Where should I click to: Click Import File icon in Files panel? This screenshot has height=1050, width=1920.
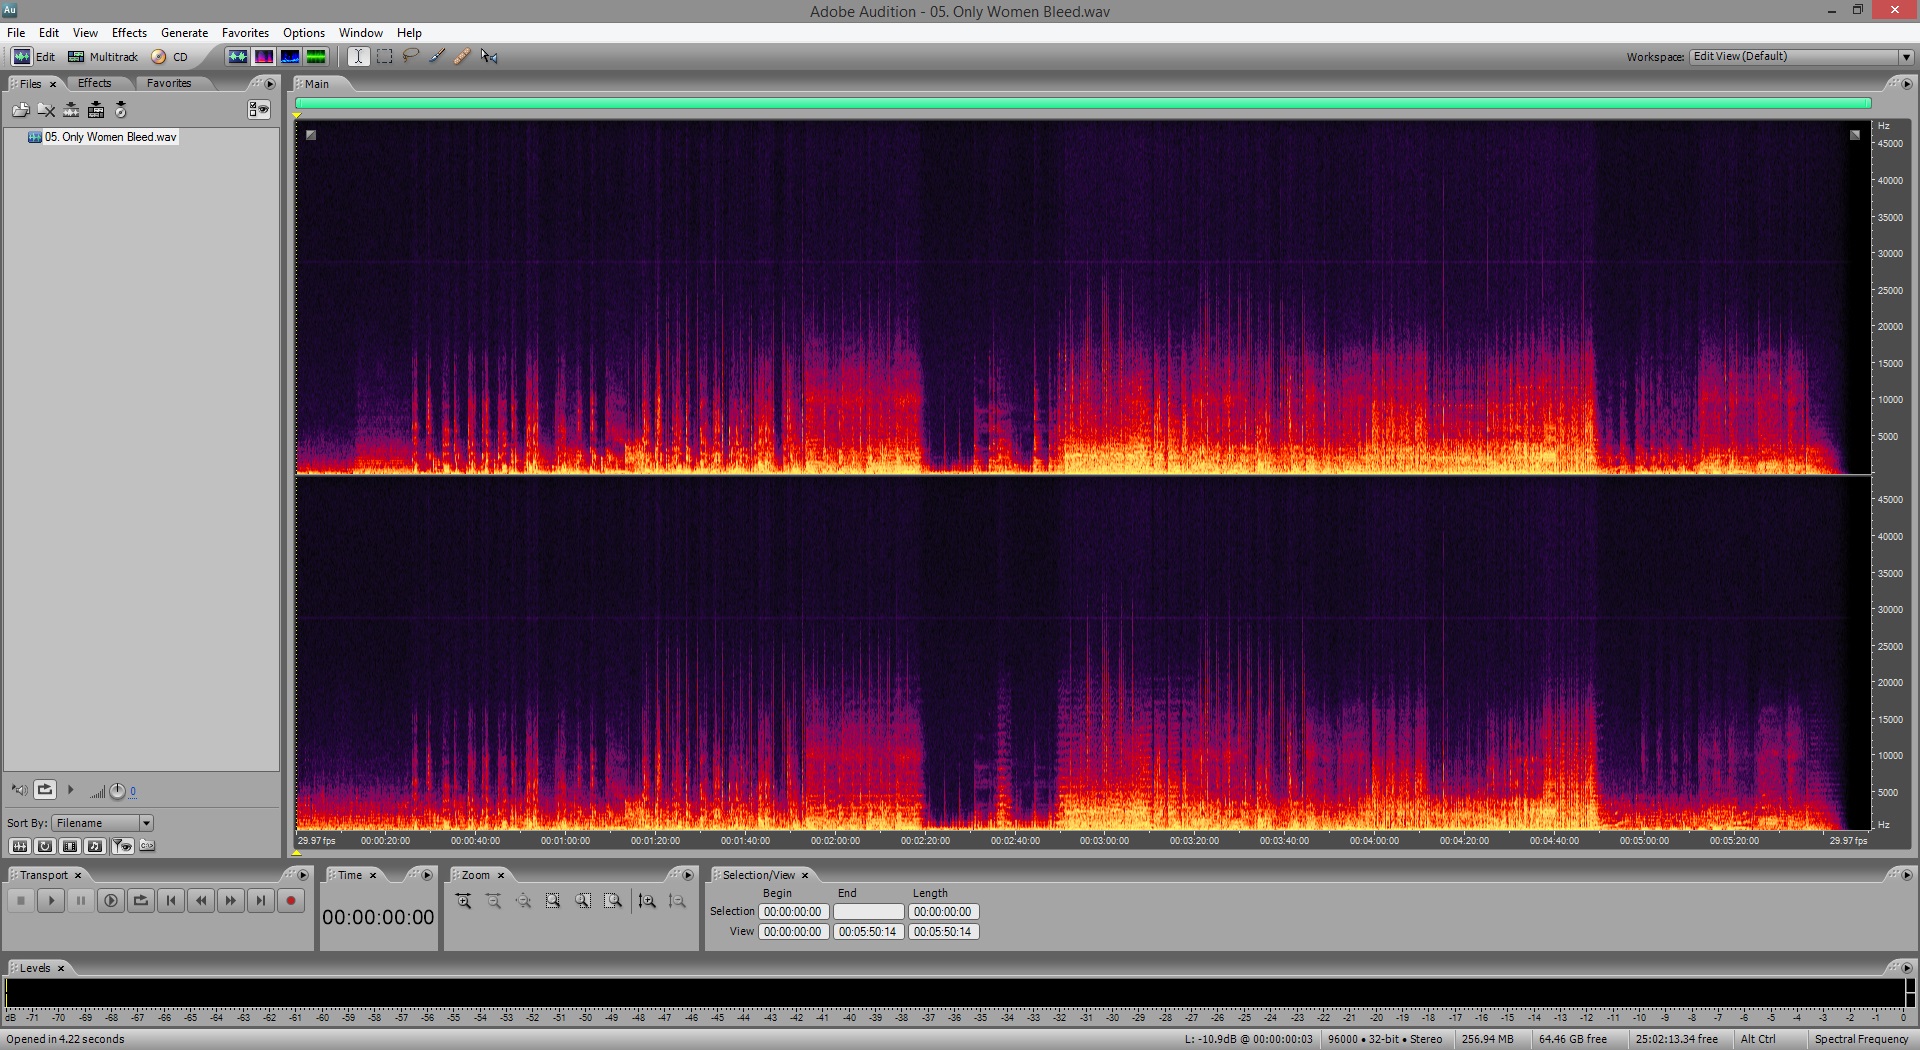20,110
